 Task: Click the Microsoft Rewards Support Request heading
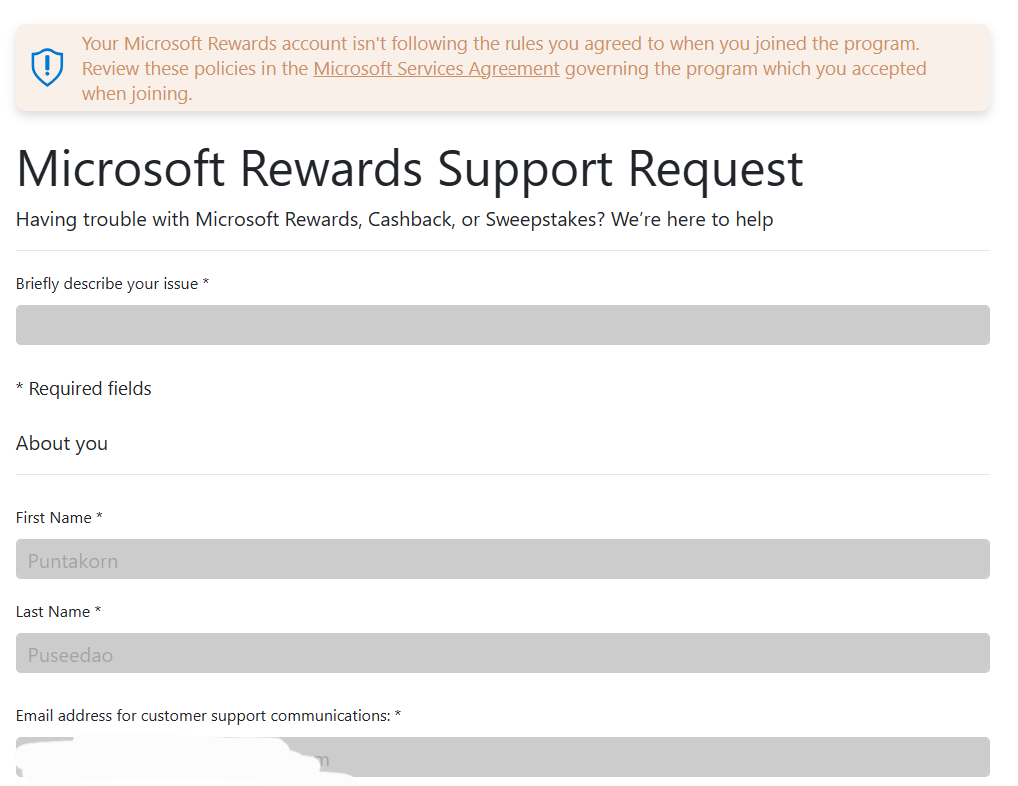click(x=409, y=169)
